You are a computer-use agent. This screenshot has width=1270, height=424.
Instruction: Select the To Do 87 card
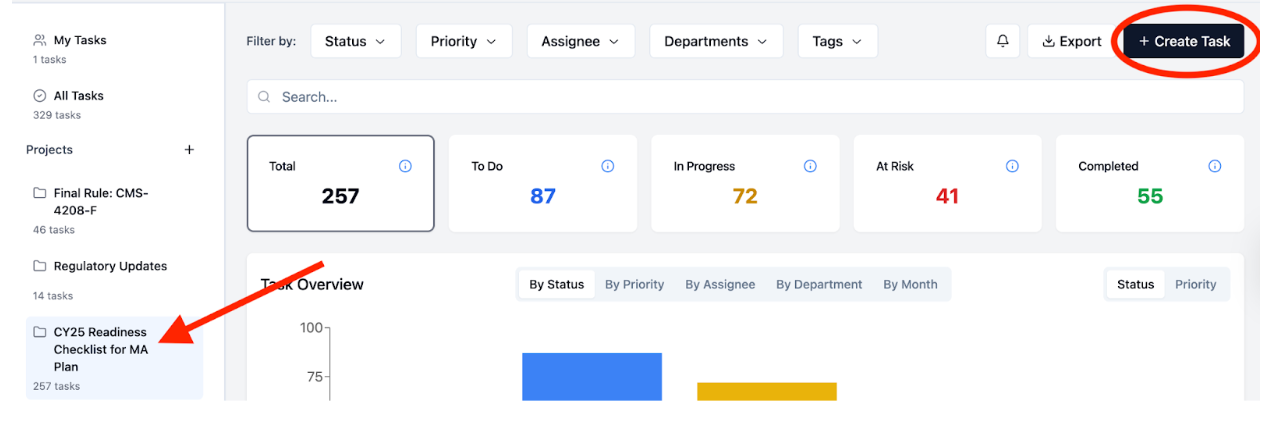pyautogui.click(x=543, y=183)
